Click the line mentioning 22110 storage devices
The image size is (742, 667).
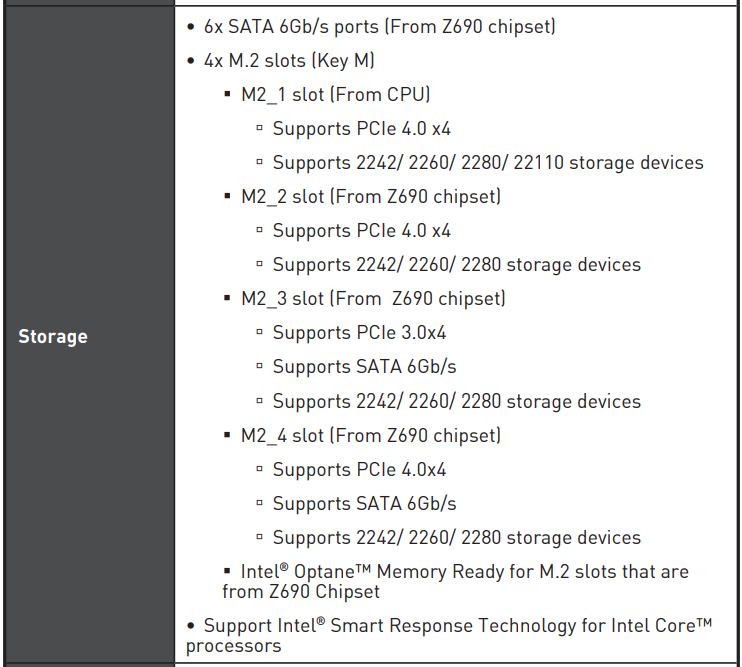[488, 163]
